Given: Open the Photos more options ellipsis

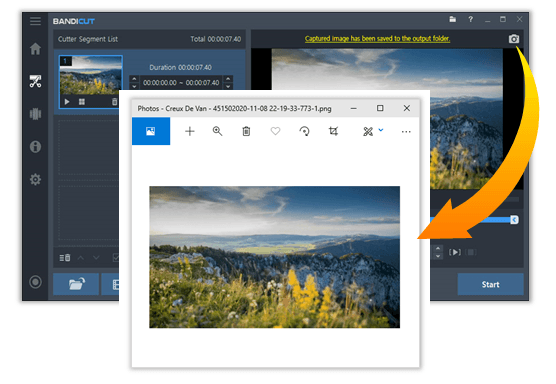Looking at the screenshot, I should [x=406, y=132].
